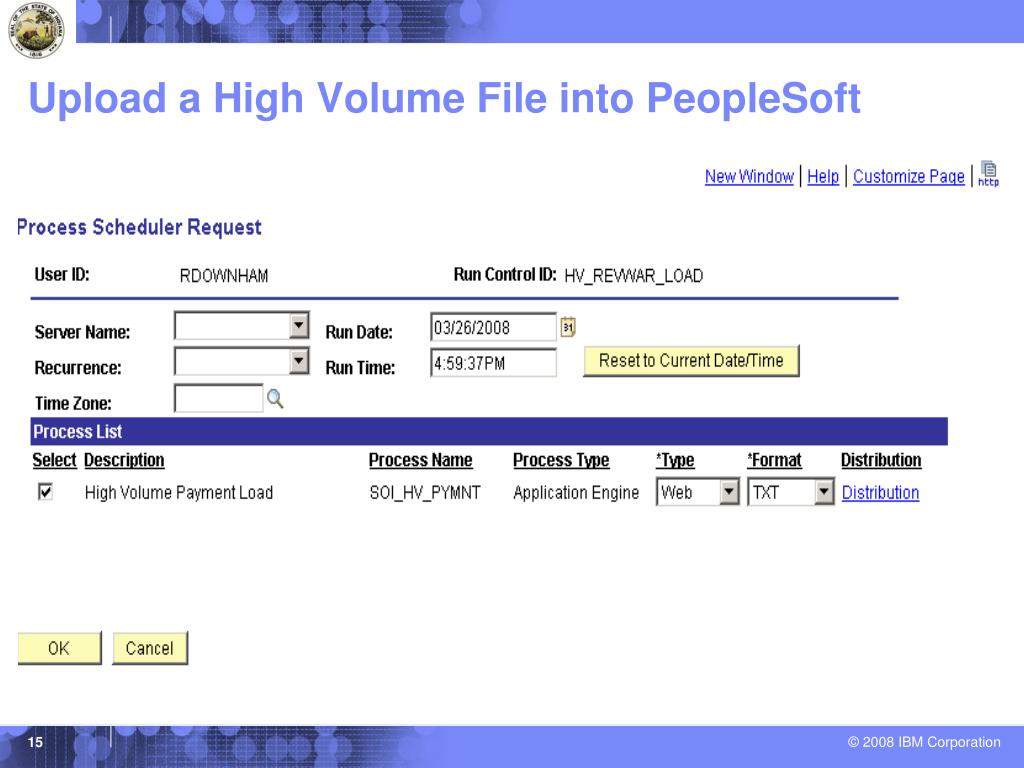Sort by the Description column header
Viewport: 1024px width, 768px height.
pyautogui.click(x=124, y=460)
